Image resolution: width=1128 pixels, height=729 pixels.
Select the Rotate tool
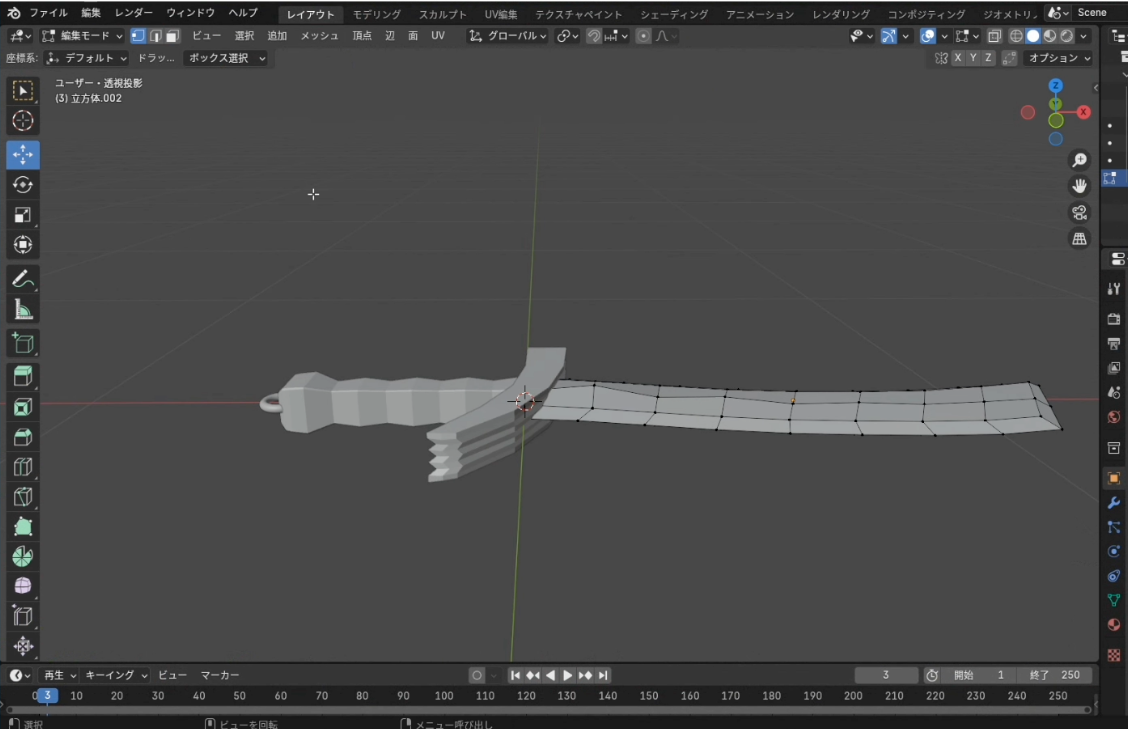[23, 185]
